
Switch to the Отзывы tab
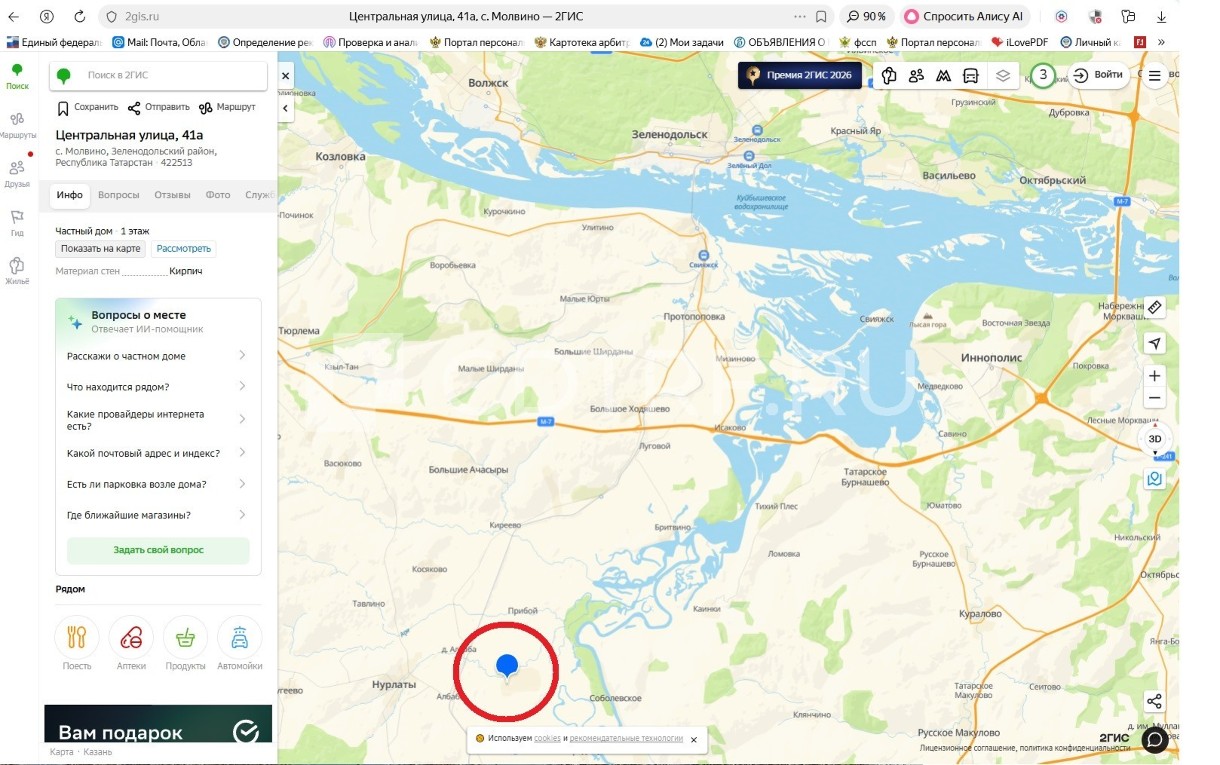pos(173,195)
